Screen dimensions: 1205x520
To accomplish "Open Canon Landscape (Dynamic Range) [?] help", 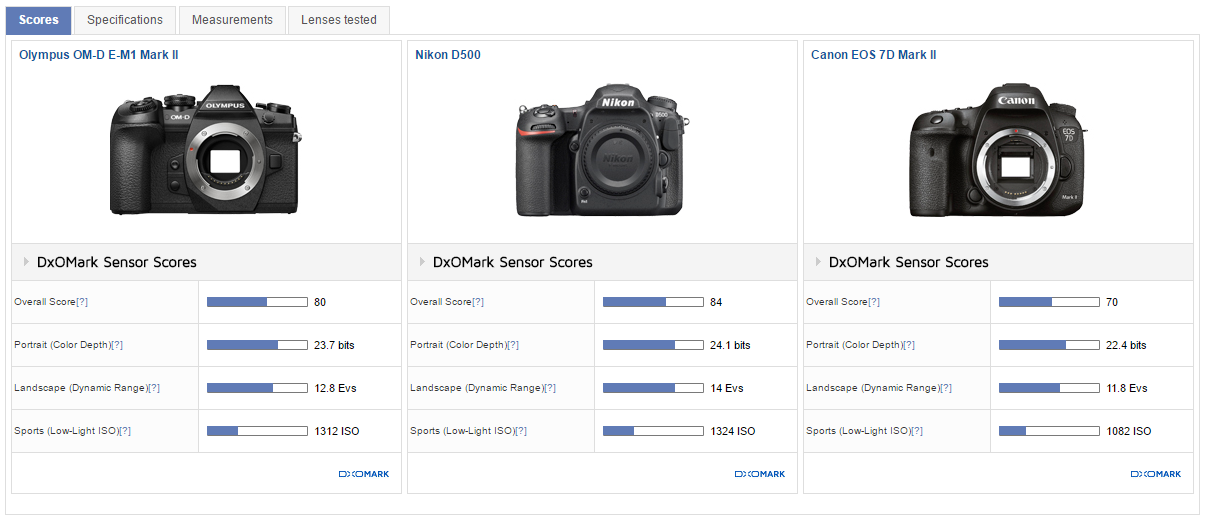I will pos(948,388).
